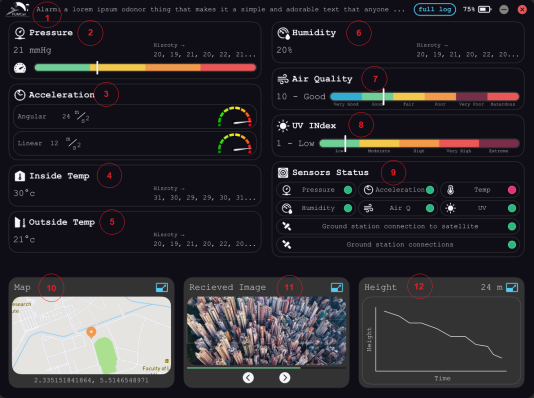Click the Temp sensor thermometer icon
The width and height of the screenshot is (534, 398).
(x=451, y=190)
